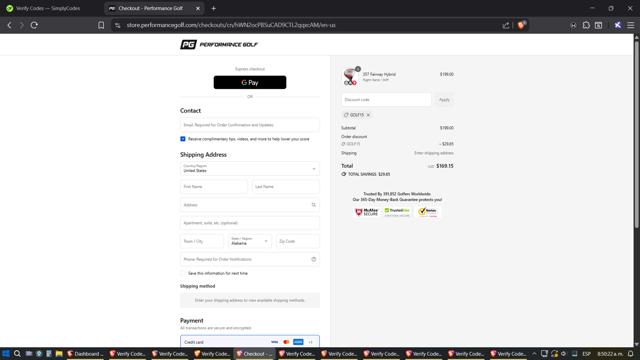Switch to the Dashboard taskbar window
The height and width of the screenshot is (360, 640).
click(x=85, y=353)
